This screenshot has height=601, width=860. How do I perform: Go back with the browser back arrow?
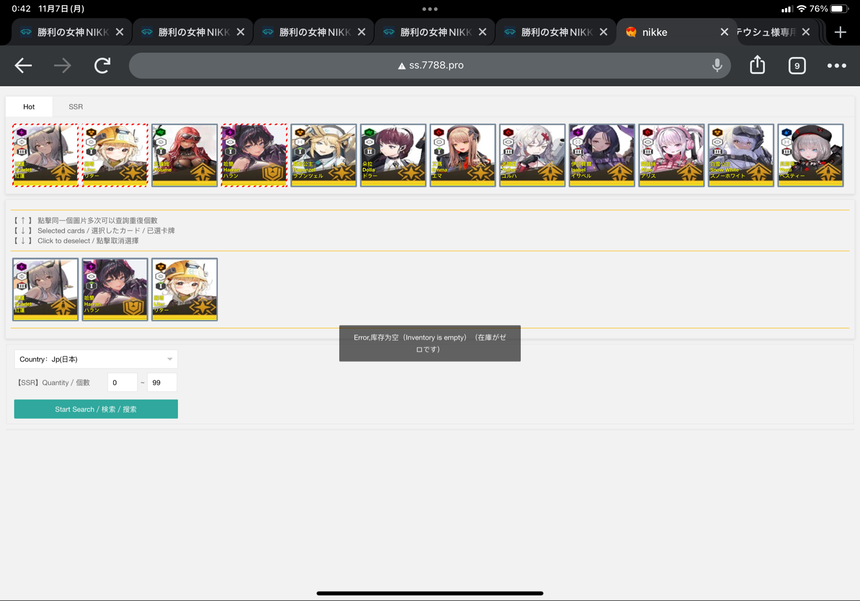click(23, 66)
